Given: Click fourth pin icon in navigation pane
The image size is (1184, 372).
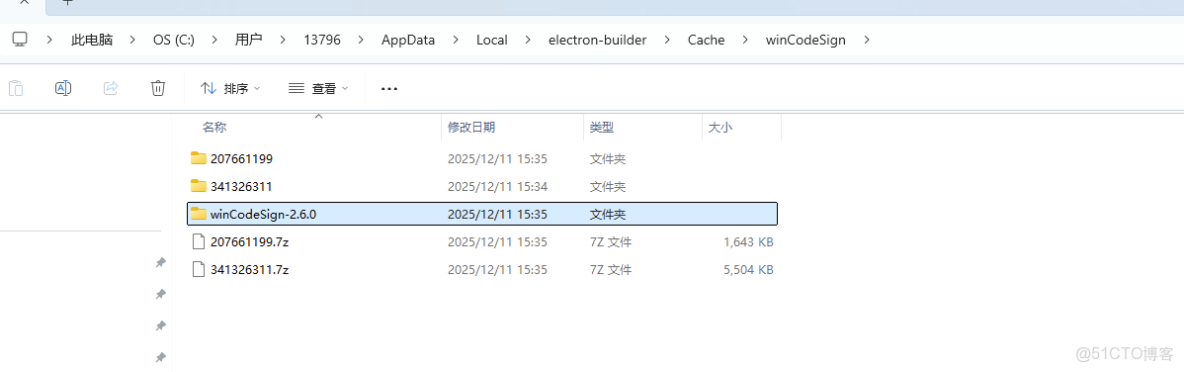Looking at the screenshot, I should tap(160, 357).
